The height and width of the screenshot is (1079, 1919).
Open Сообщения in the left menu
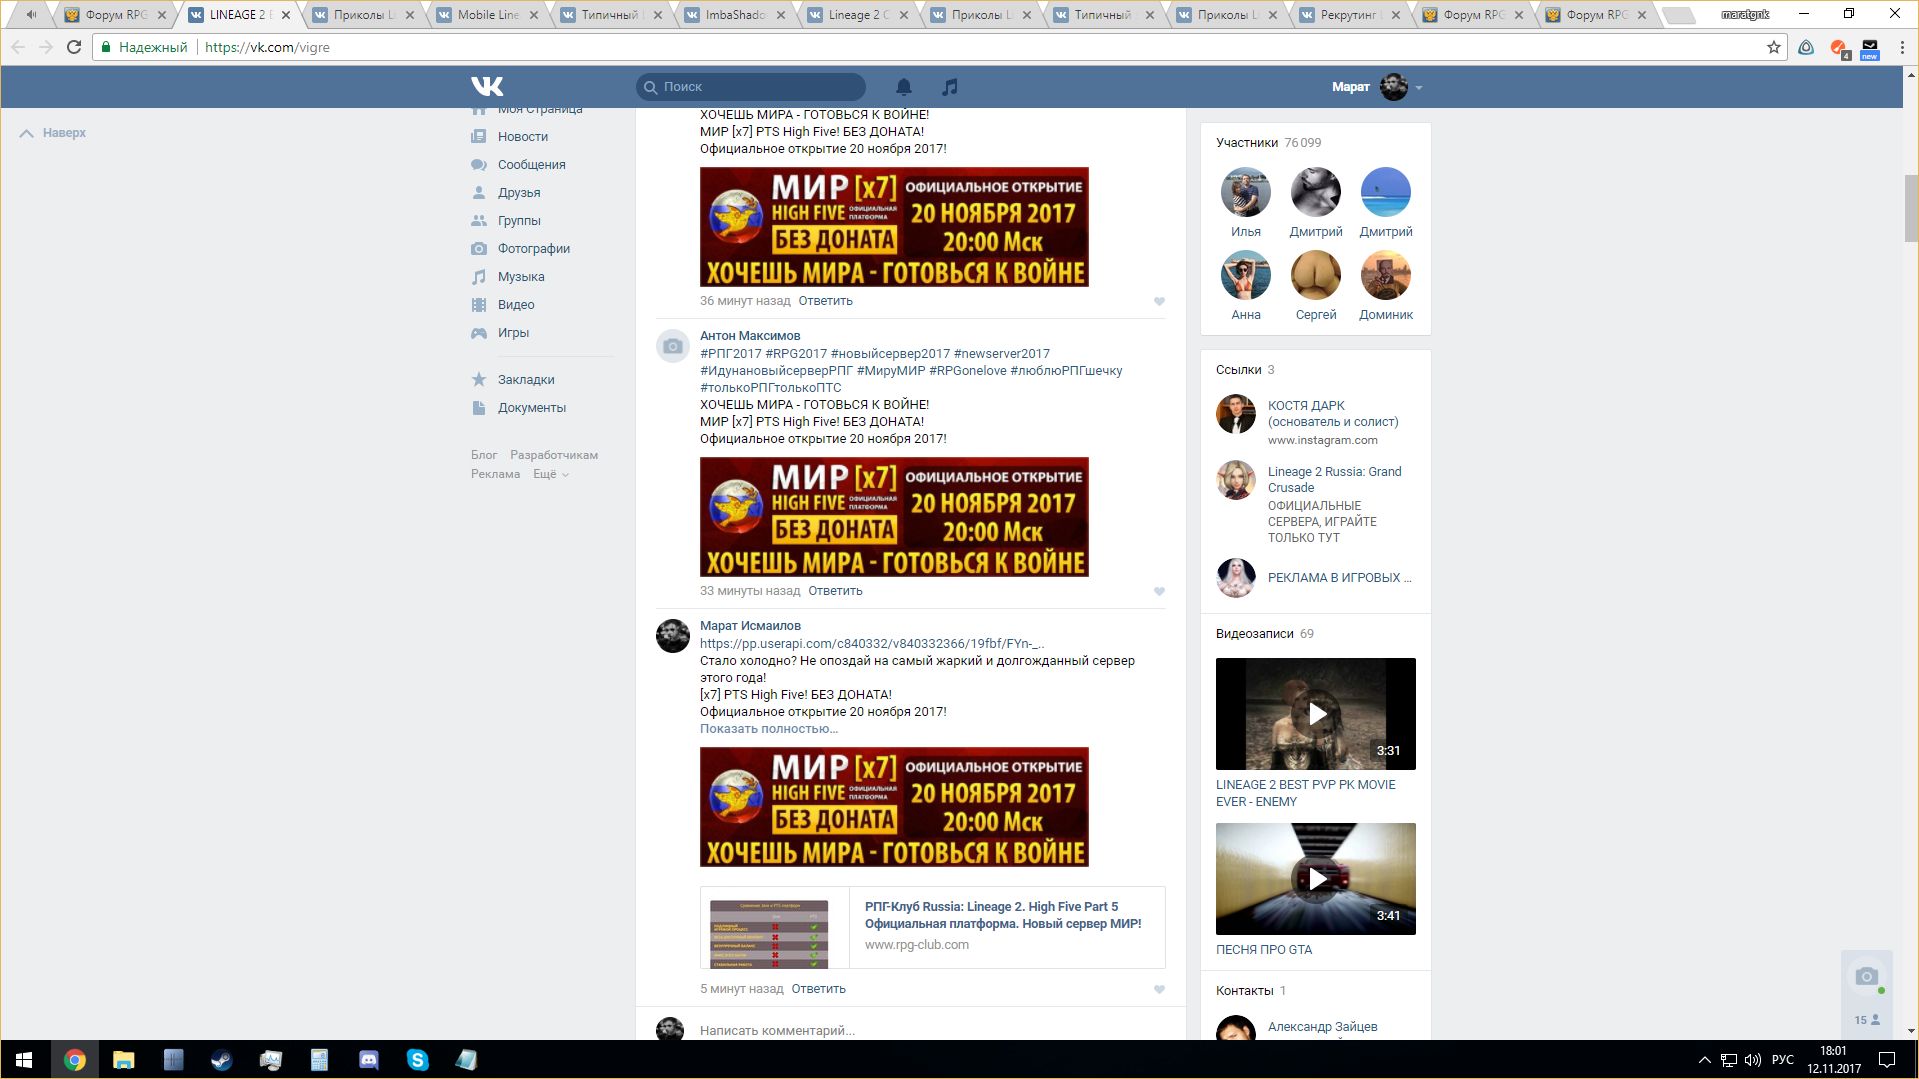[x=531, y=165]
